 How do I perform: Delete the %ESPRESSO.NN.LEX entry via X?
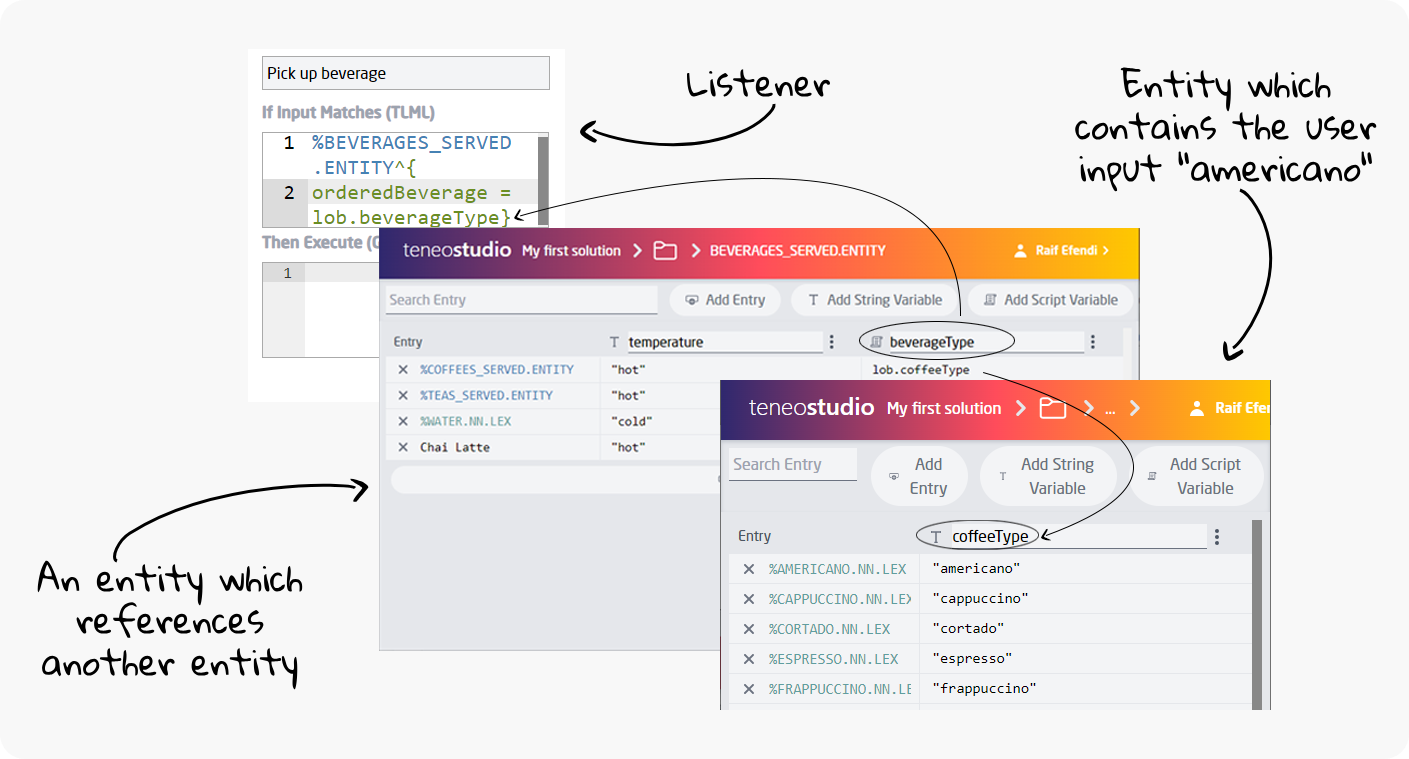click(x=748, y=659)
